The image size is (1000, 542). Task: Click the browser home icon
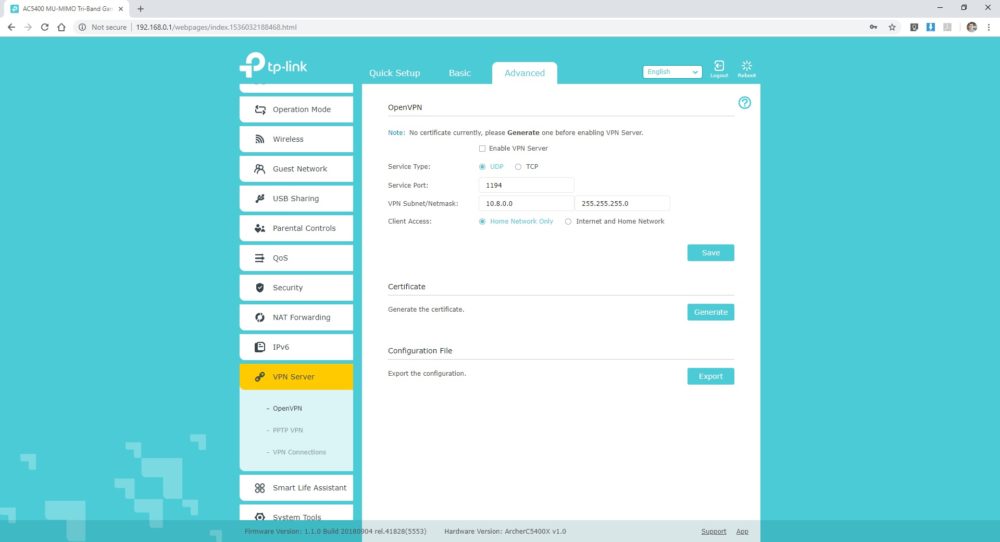[61, 27]
